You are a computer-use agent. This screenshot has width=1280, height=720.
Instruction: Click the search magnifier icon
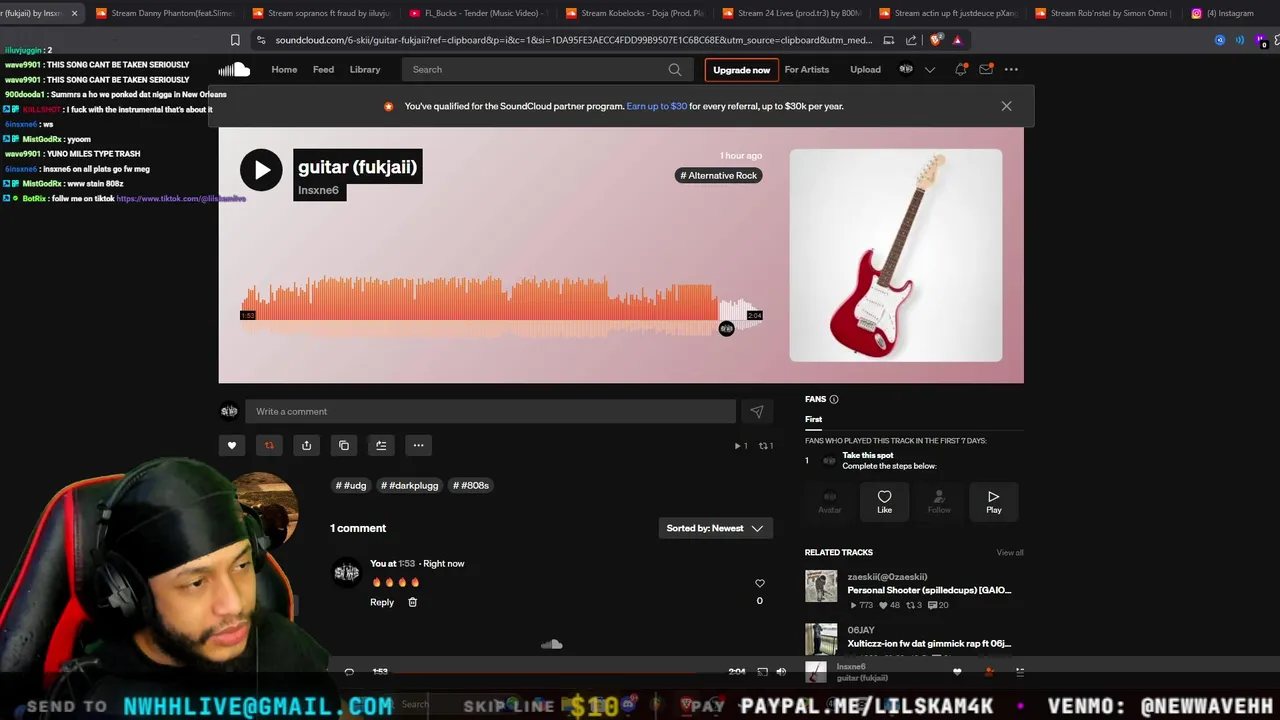pos(675,69)
